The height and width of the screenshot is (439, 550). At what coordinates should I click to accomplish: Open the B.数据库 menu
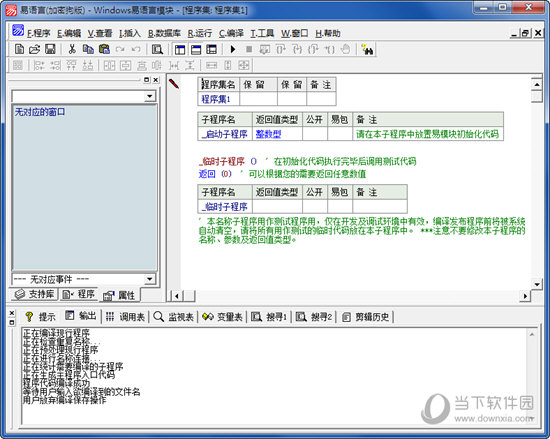coord(164,34)
